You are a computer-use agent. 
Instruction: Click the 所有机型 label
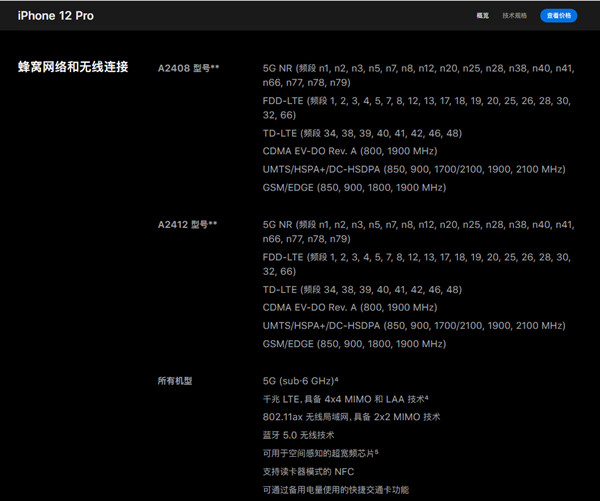[175, 381]
